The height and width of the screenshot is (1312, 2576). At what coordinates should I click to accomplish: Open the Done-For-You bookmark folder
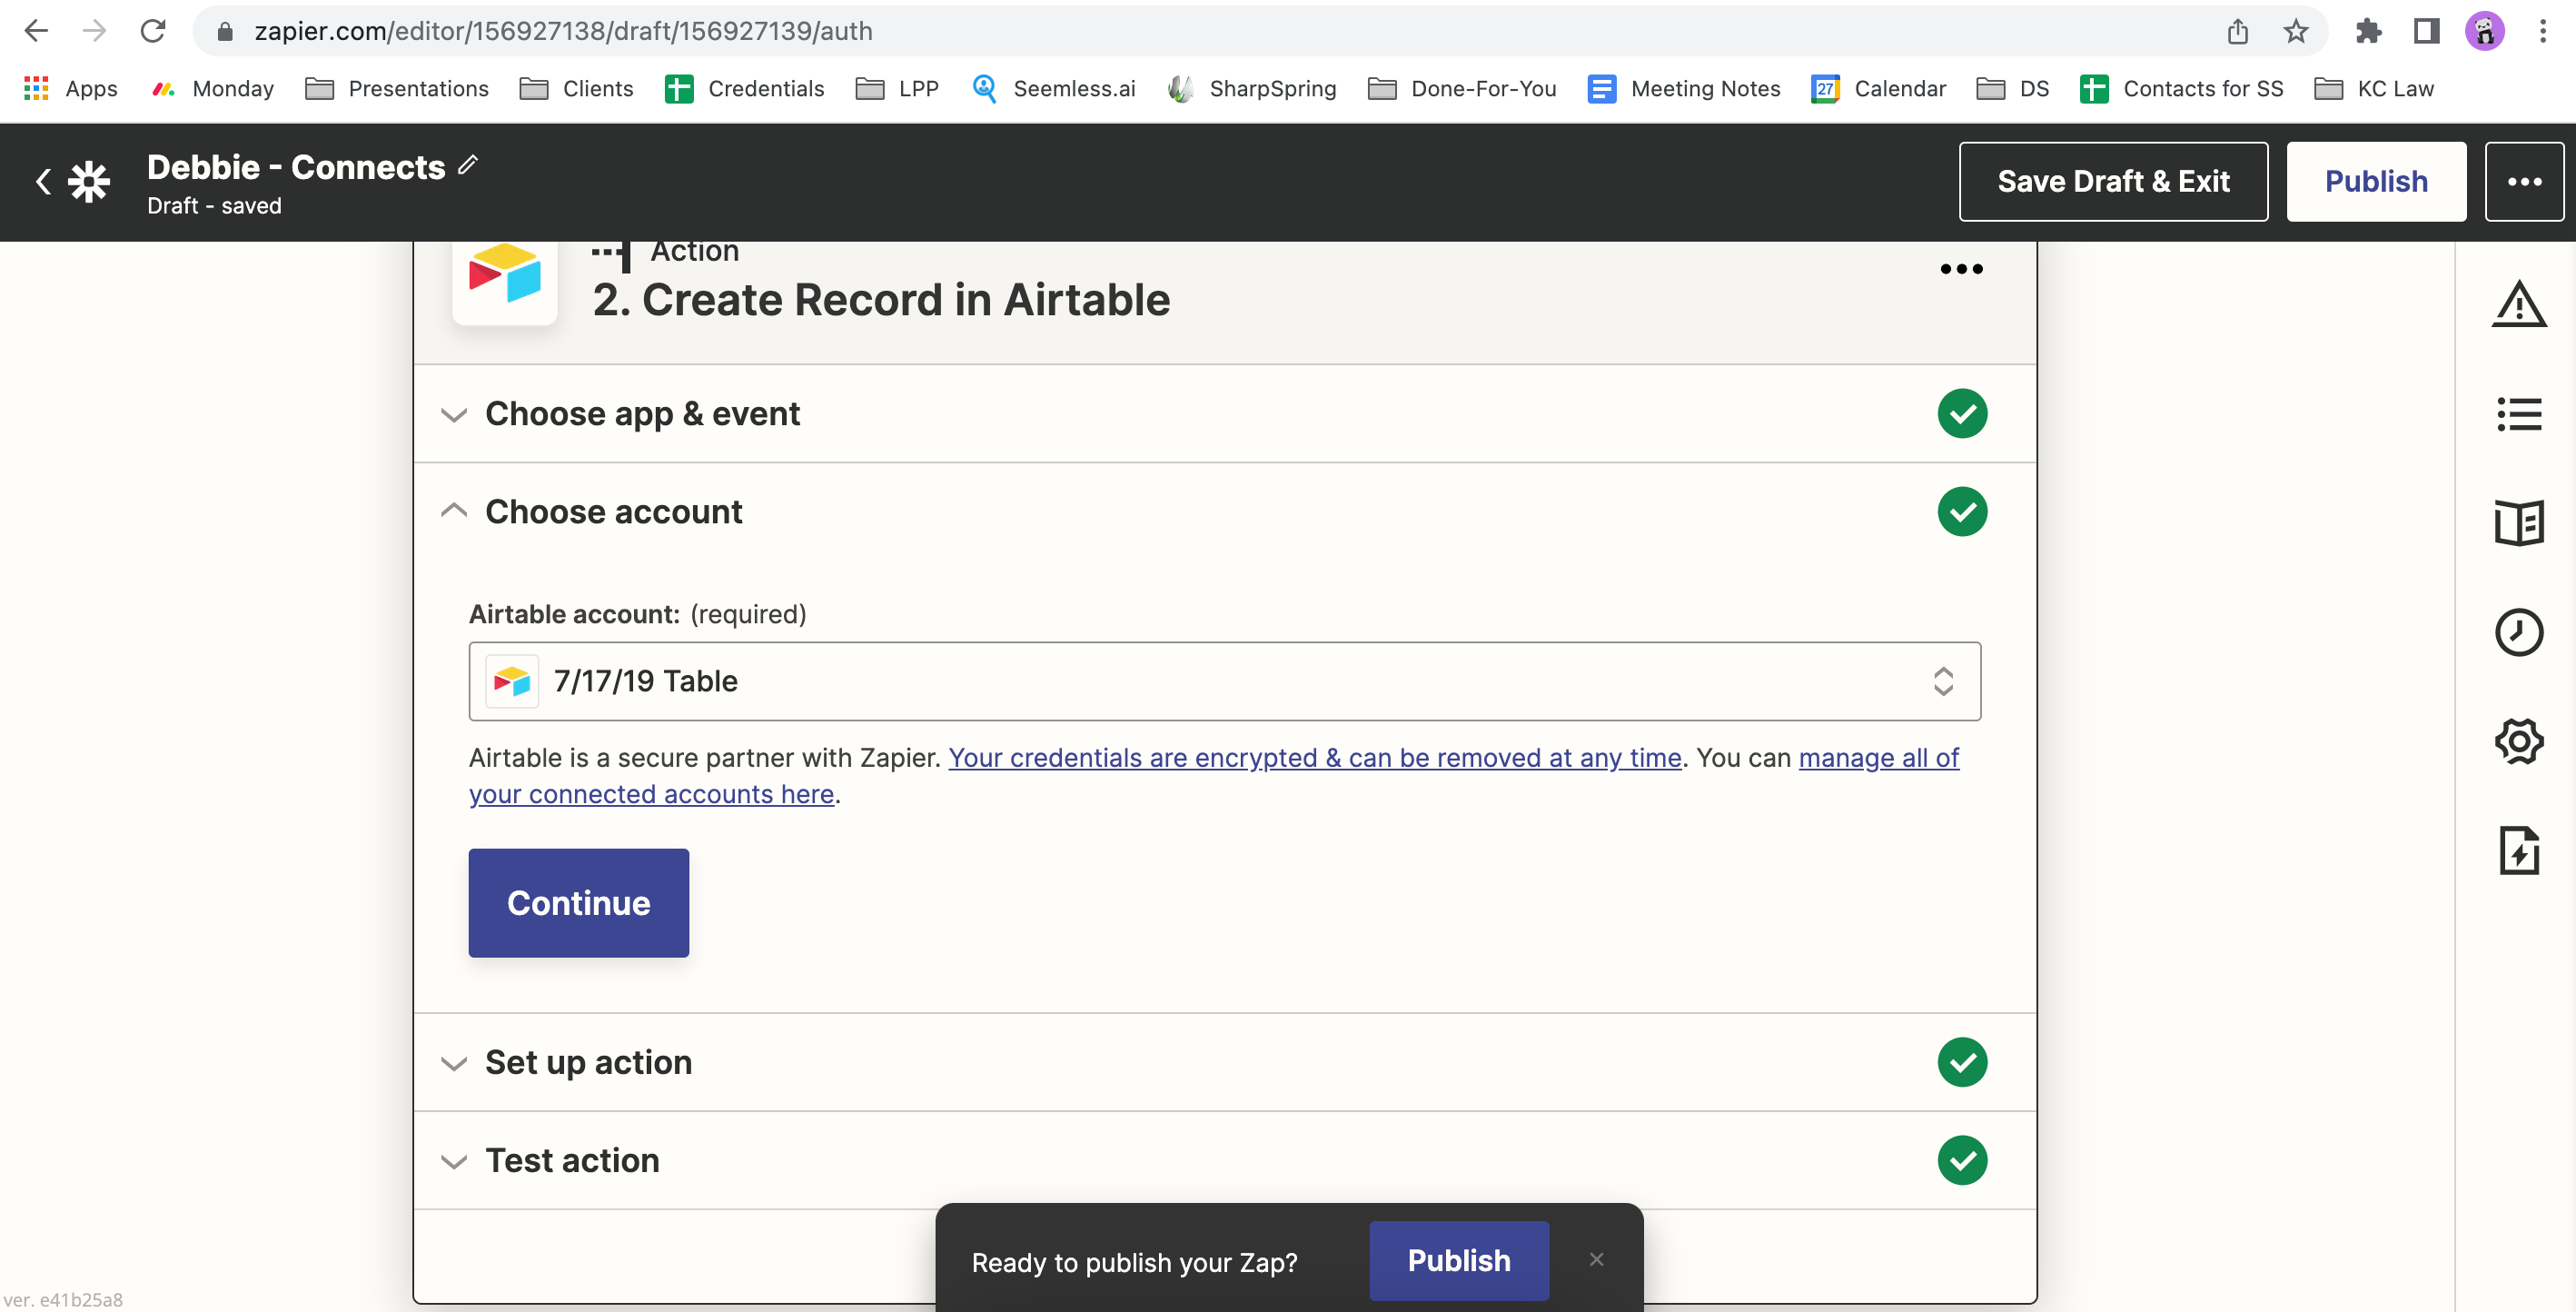[x=1462, y=89]
